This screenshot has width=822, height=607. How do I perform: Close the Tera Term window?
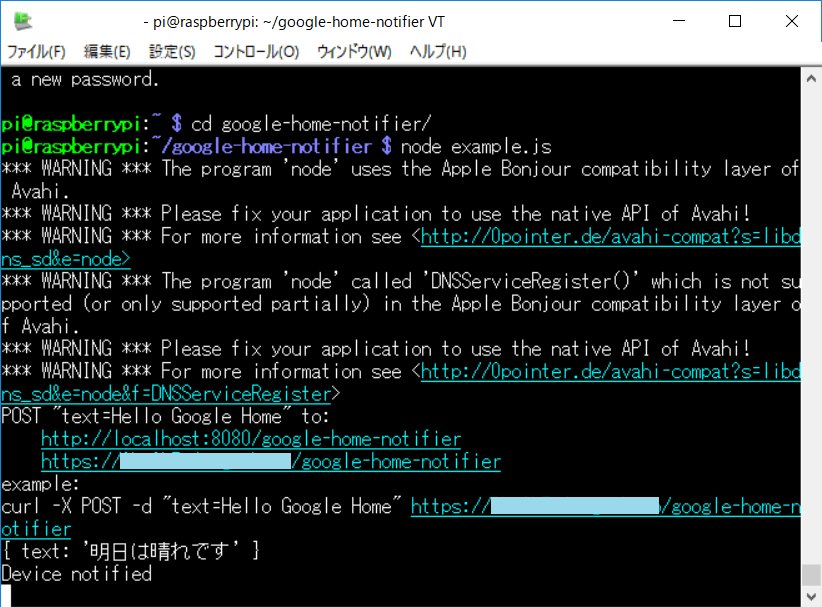click(792, 21)
